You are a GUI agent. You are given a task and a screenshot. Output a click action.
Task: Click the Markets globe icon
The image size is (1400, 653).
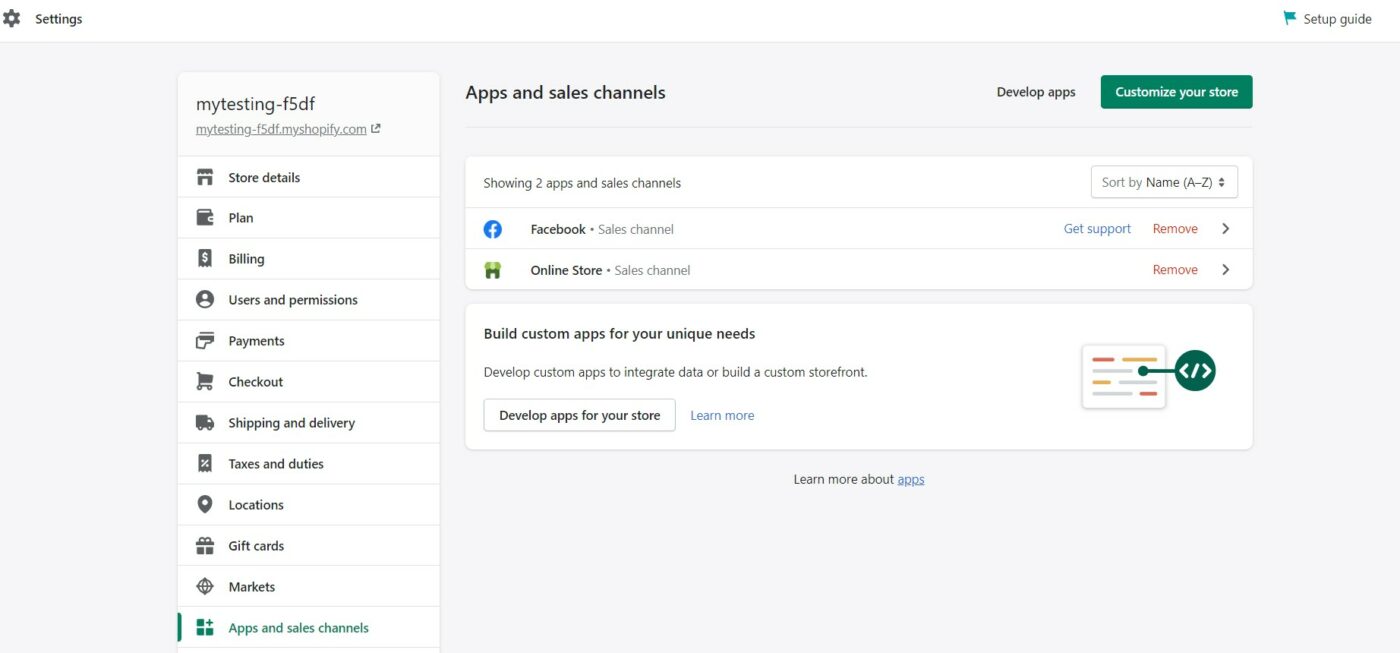click(x=205, y=587)
